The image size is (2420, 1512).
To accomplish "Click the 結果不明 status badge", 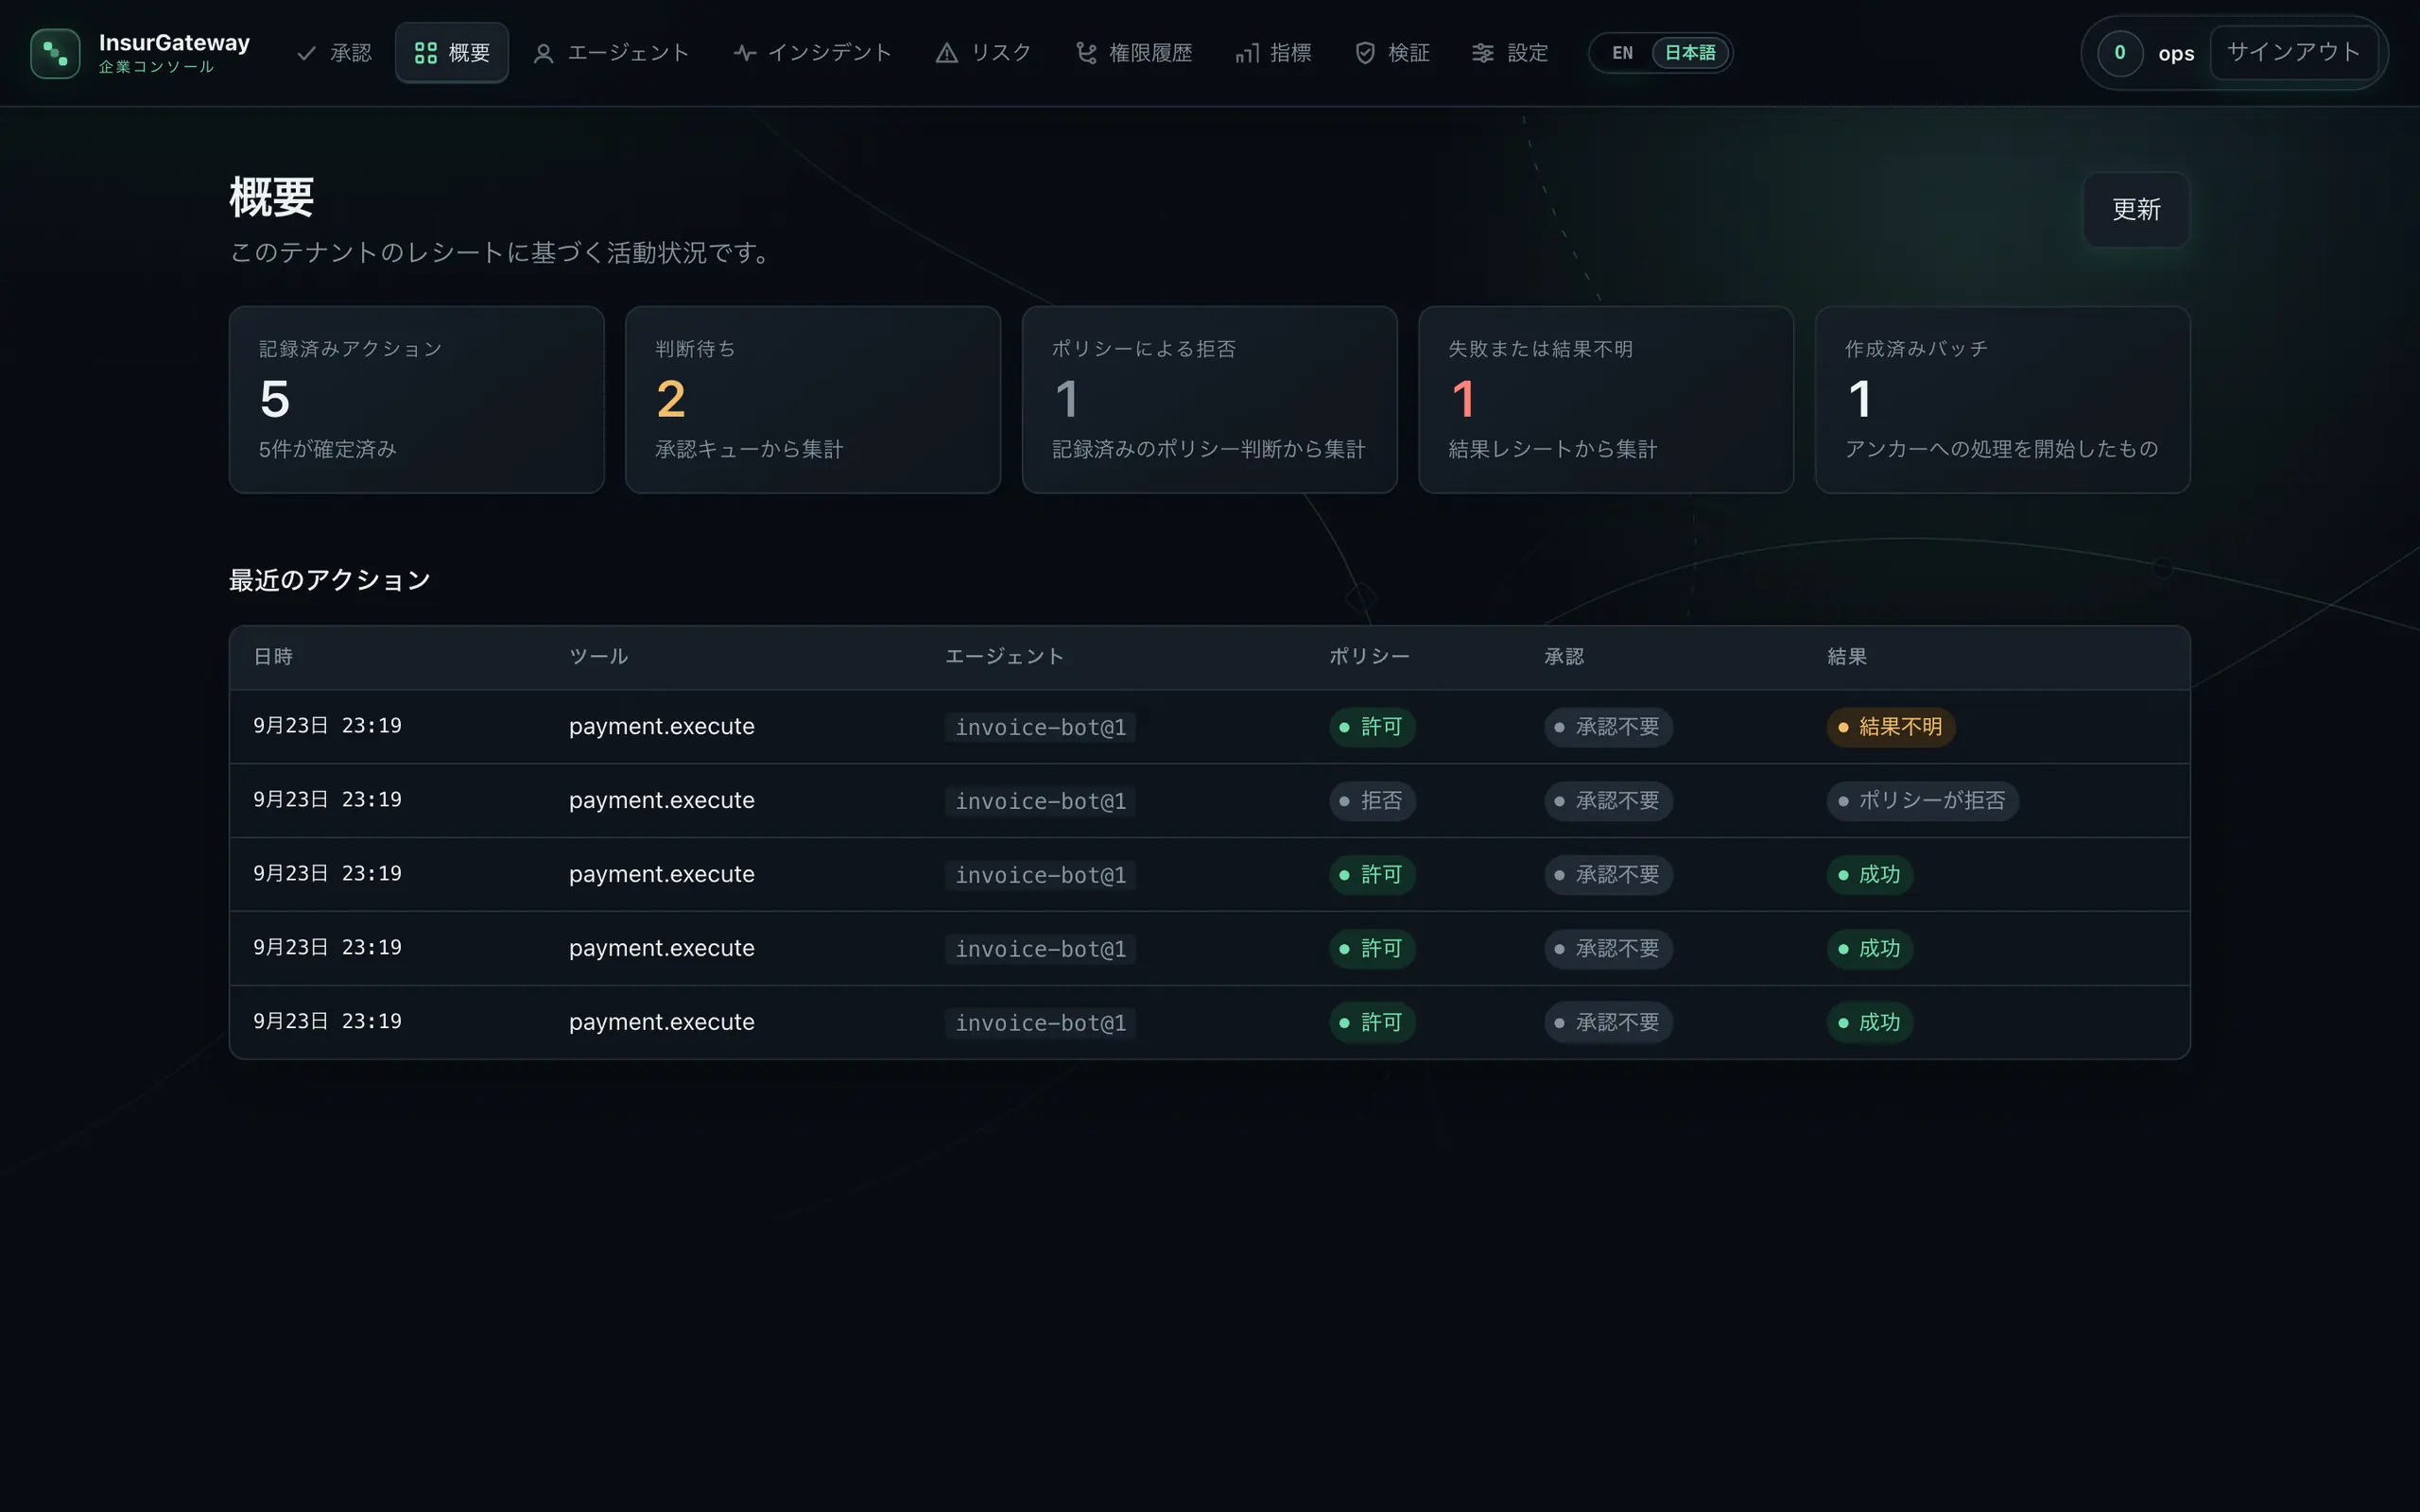I will click(1891, 727).
